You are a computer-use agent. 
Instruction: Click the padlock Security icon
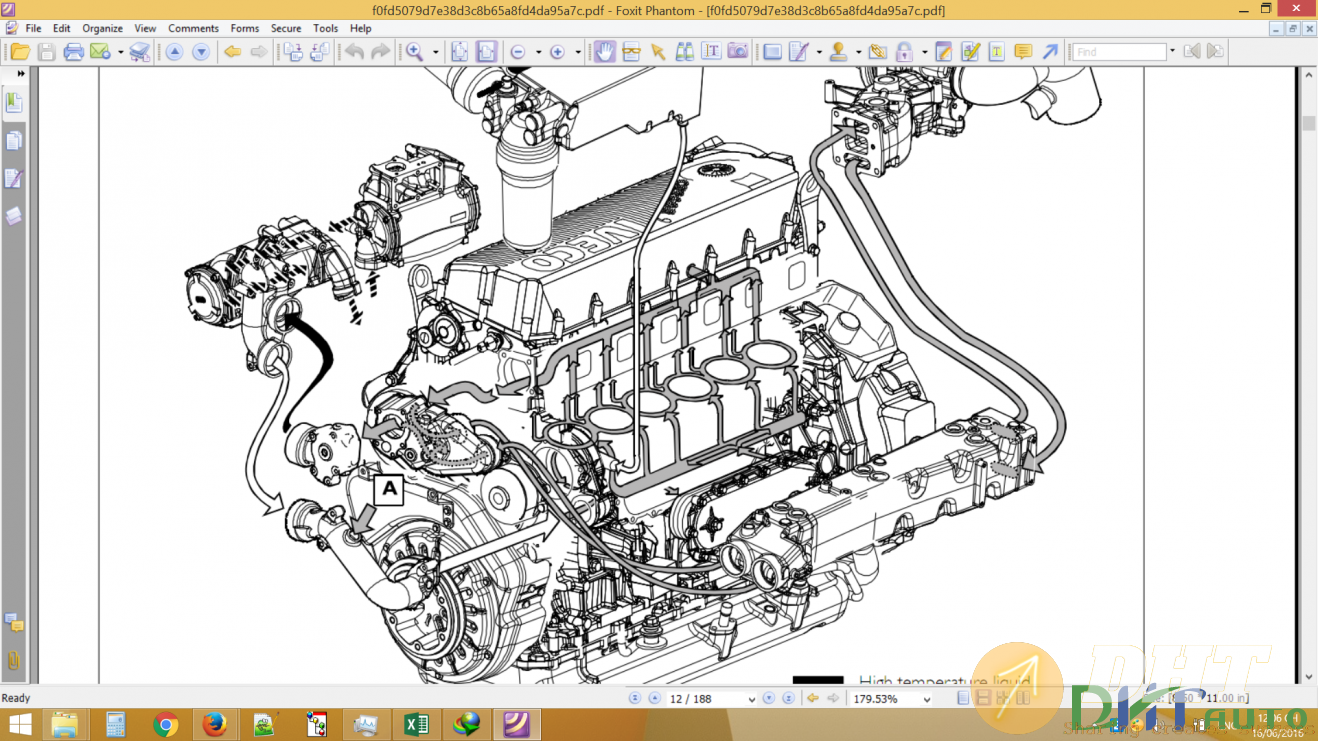click(904, 52)
